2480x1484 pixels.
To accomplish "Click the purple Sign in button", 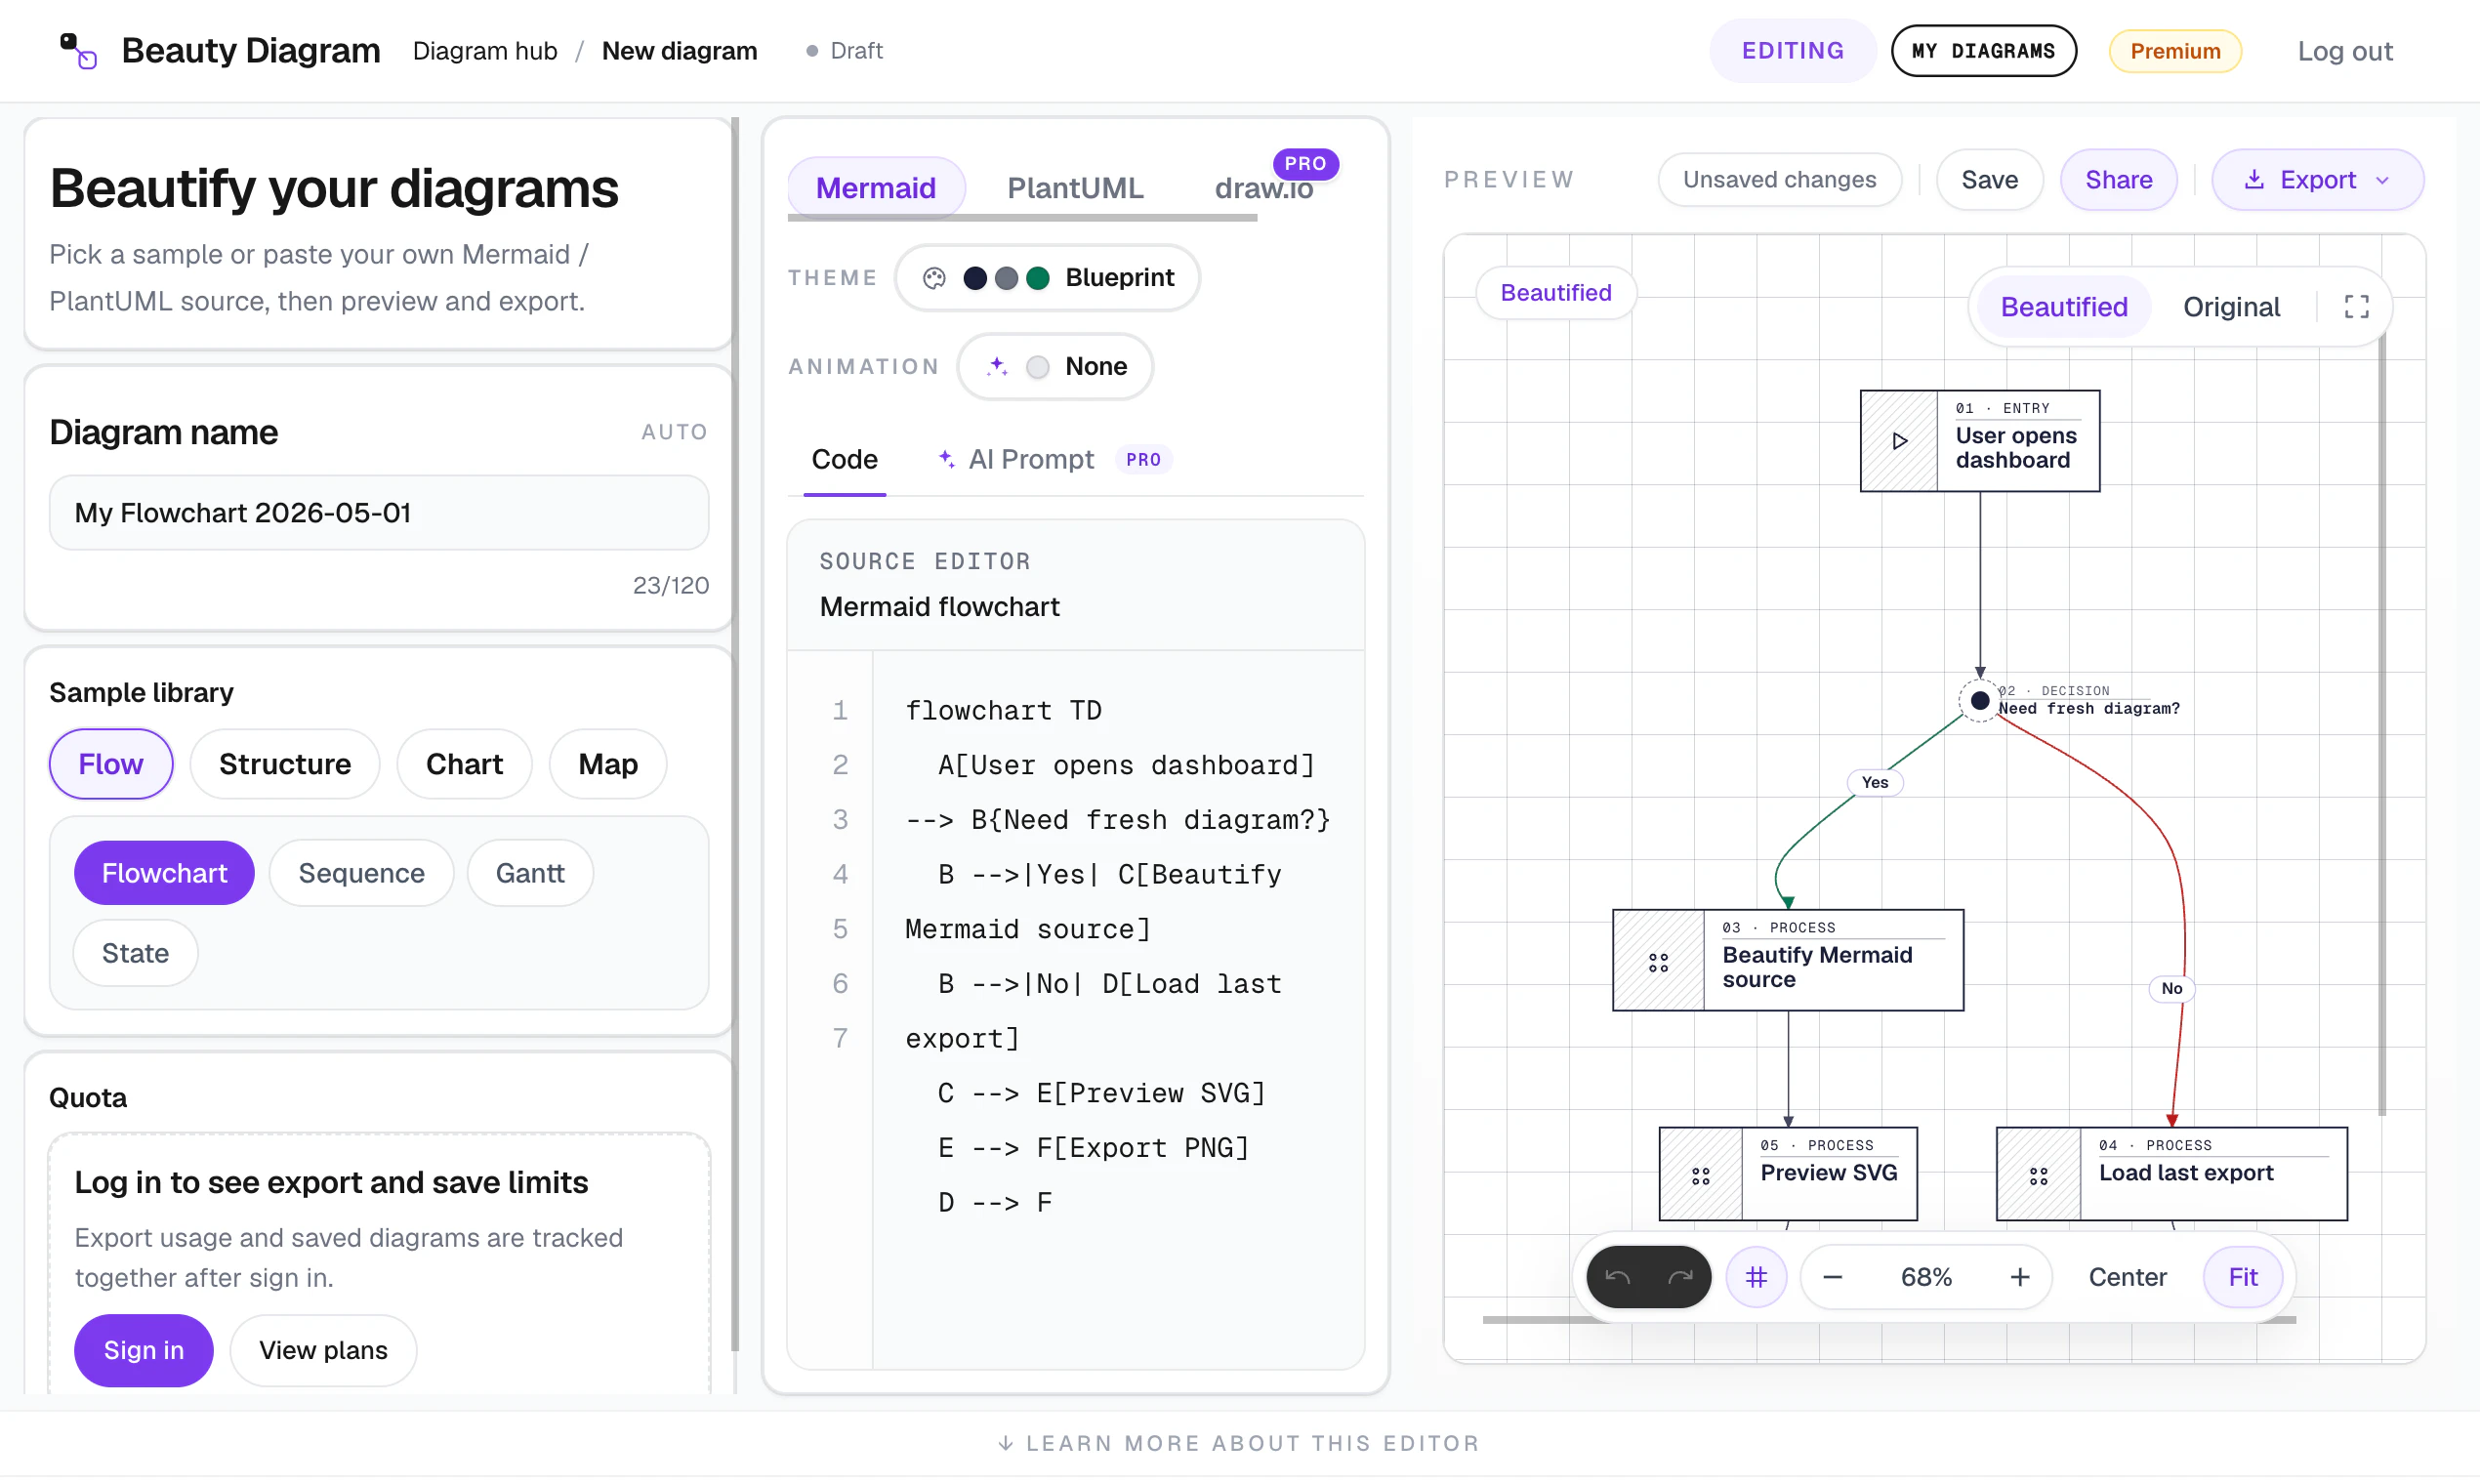I will click(143, 1350).
